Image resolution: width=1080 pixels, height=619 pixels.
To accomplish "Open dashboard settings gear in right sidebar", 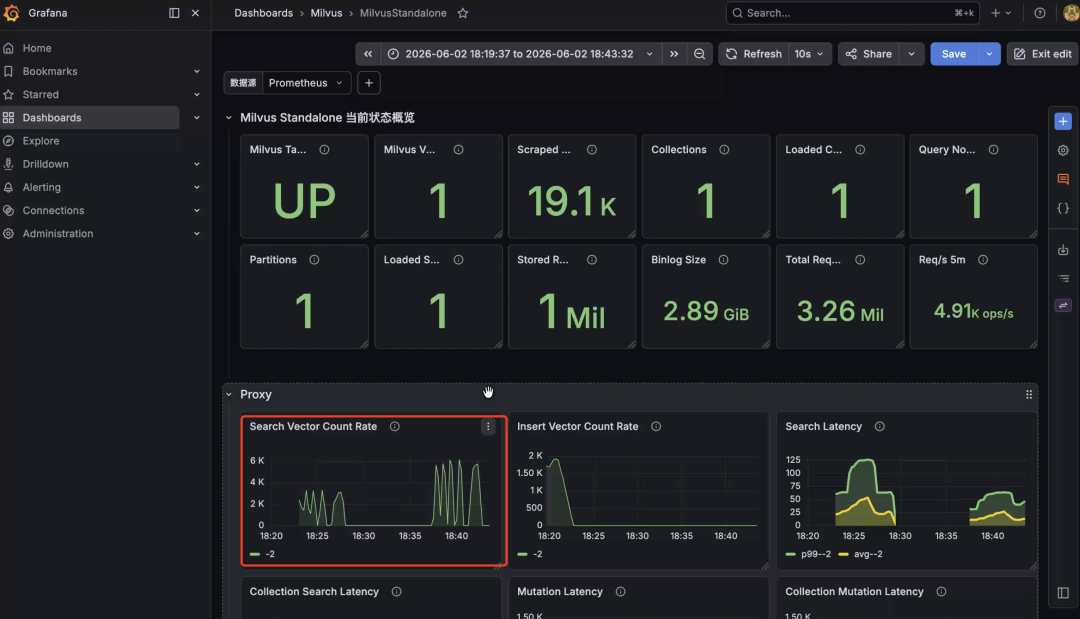I will (x=1063, y=150).
